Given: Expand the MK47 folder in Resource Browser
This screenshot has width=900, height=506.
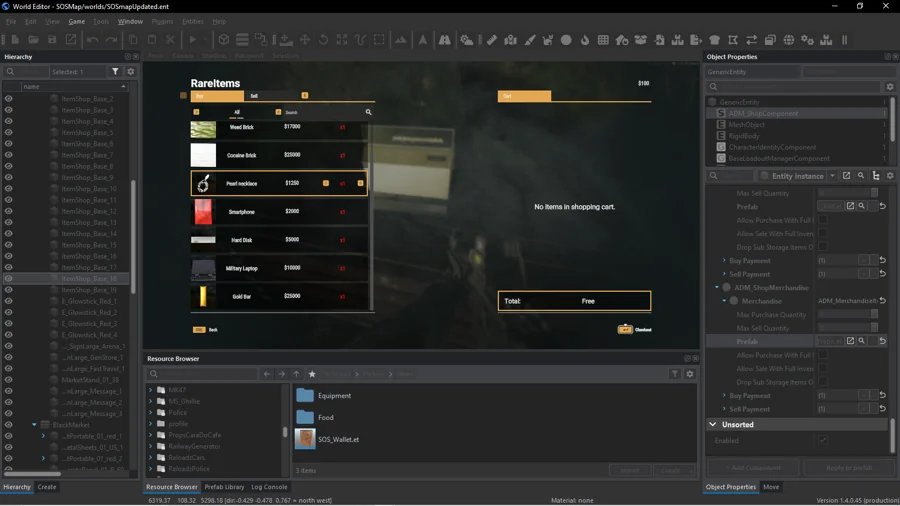Looking at the screenshot, I should coord(151,390).
